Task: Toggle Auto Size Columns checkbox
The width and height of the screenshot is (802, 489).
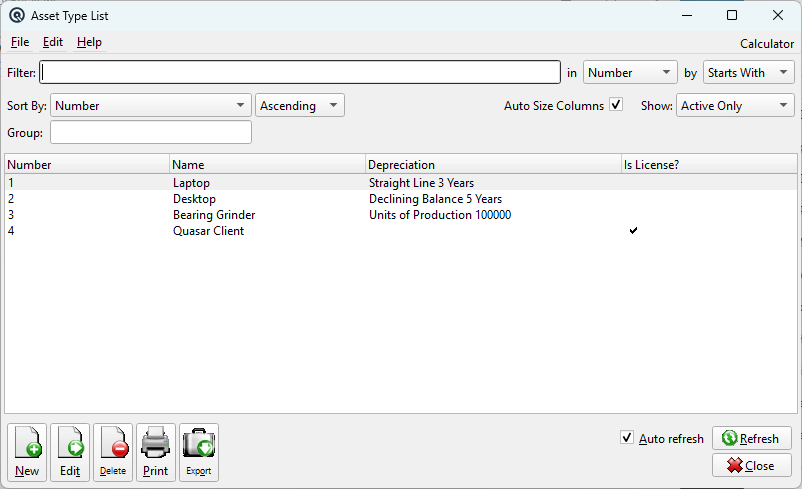Action: coord(616,105)
